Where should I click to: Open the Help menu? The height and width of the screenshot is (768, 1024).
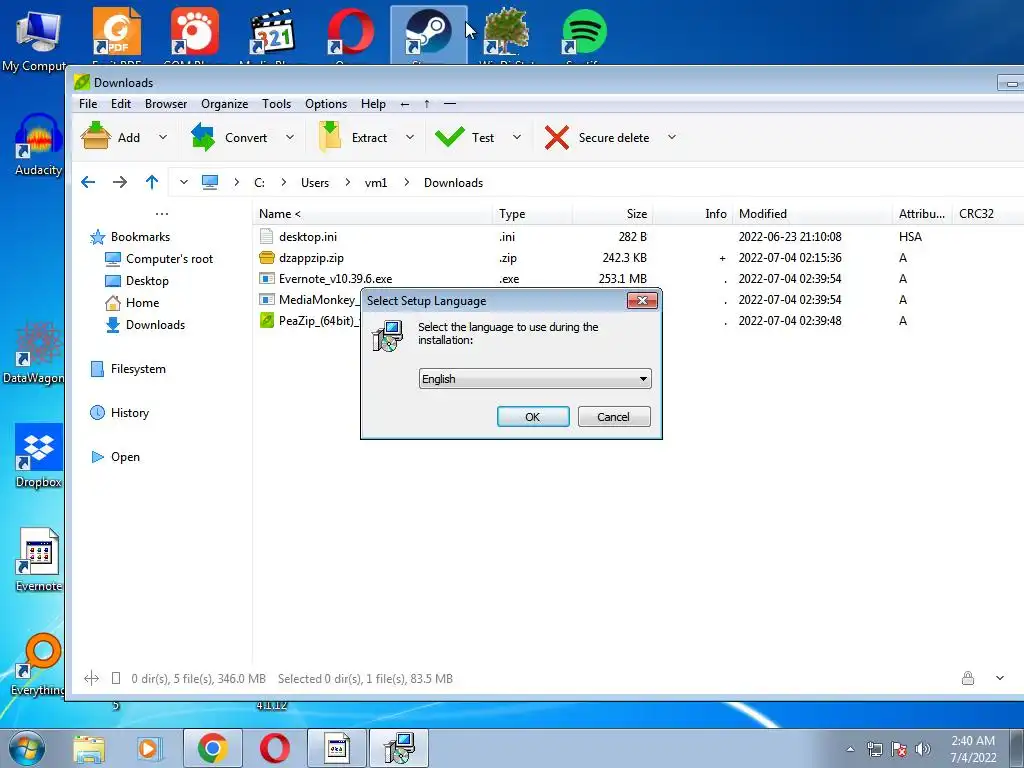(373, 104)
